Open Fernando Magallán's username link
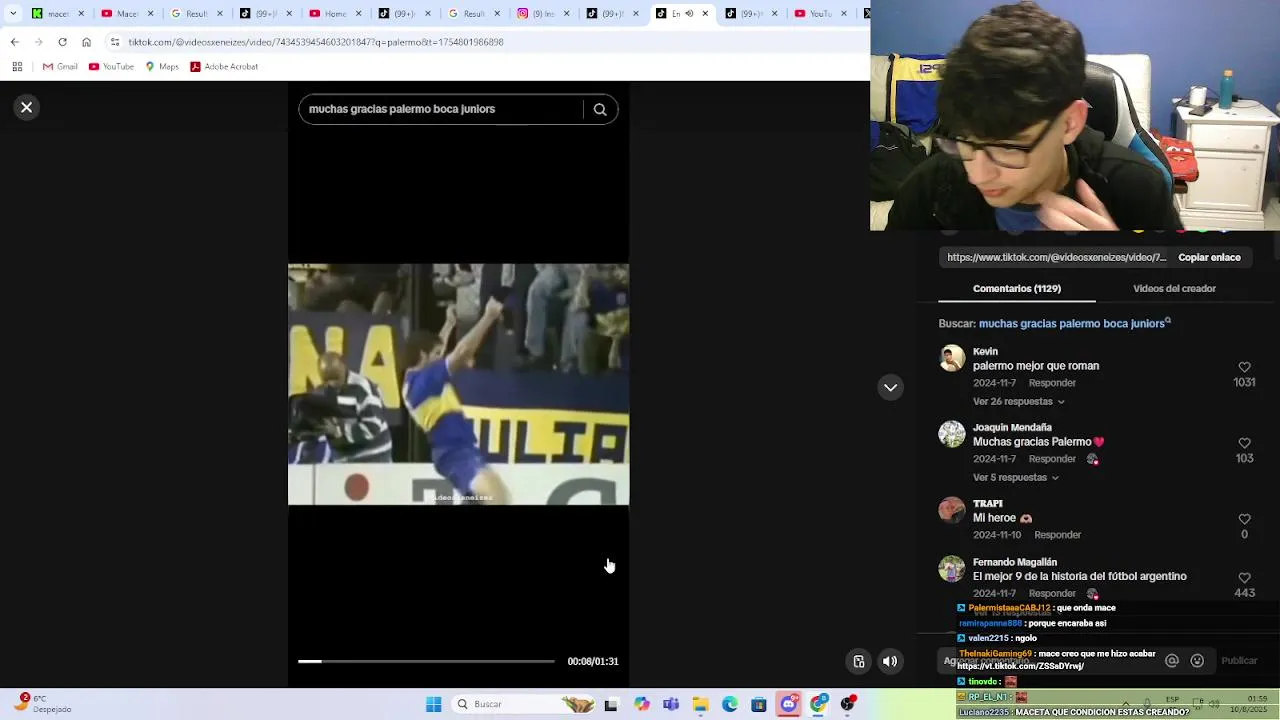The height and width of the screenshot is (720, 1280). [x=1014, y=562]
